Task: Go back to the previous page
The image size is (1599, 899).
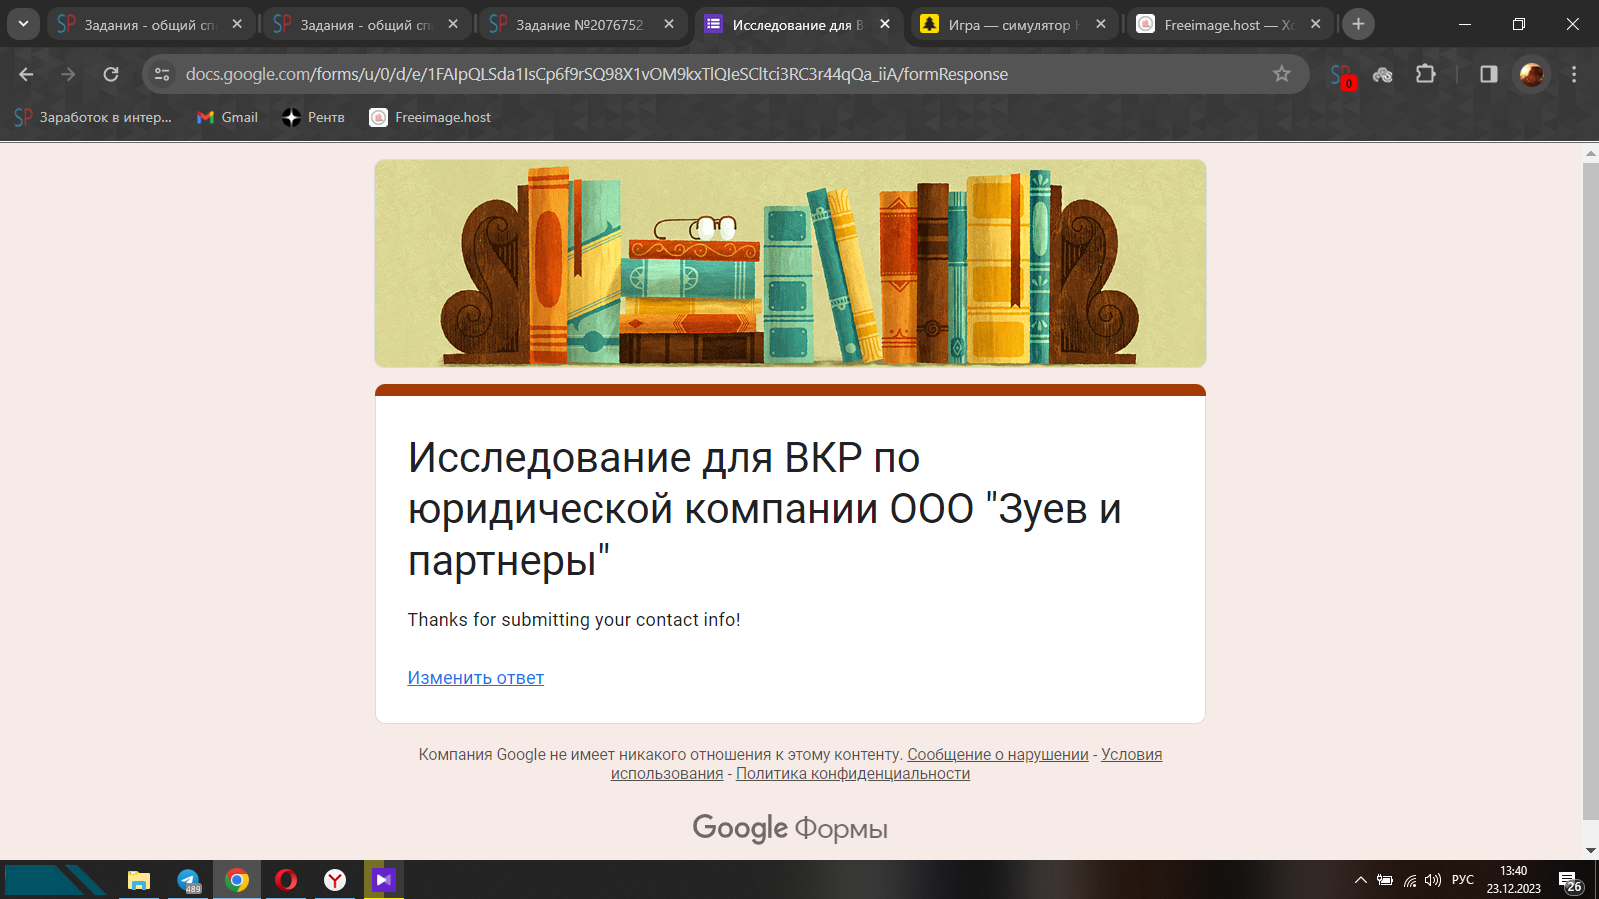Action: [26, 74]
